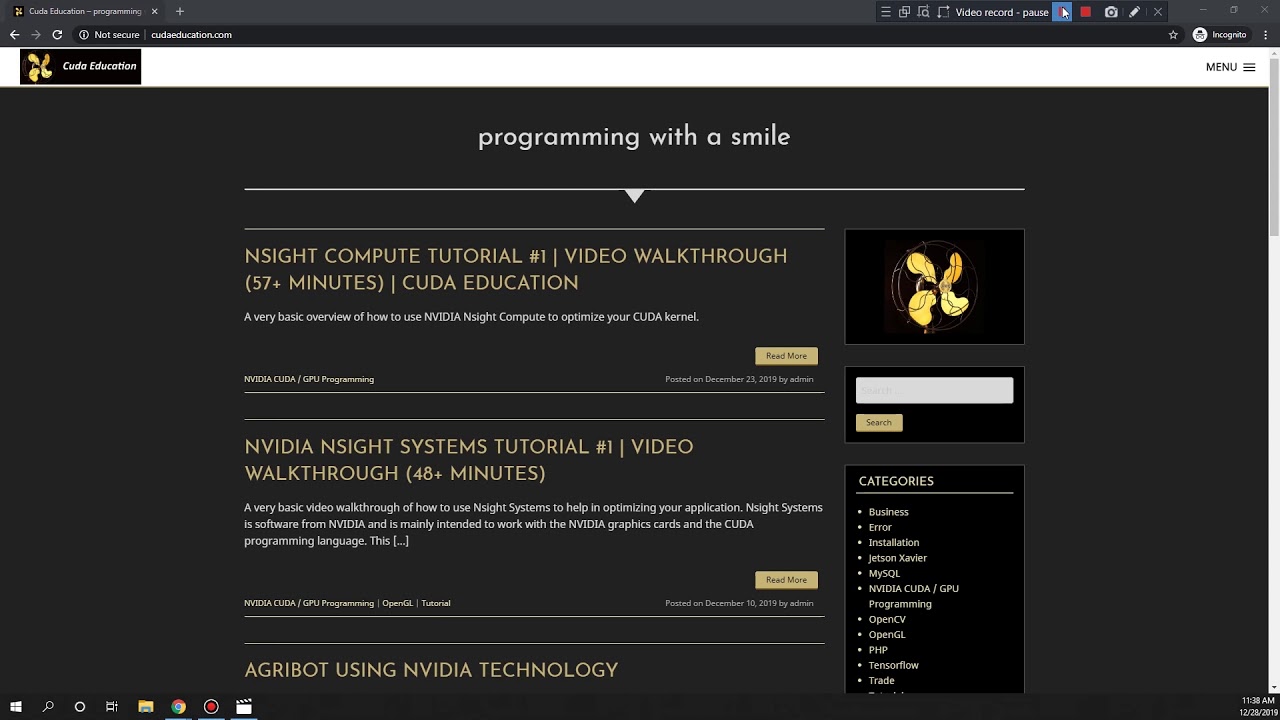Screen dimensions: 1280x720
Task: Click the Incognito profile indicator
Action: click(1220, 34)
